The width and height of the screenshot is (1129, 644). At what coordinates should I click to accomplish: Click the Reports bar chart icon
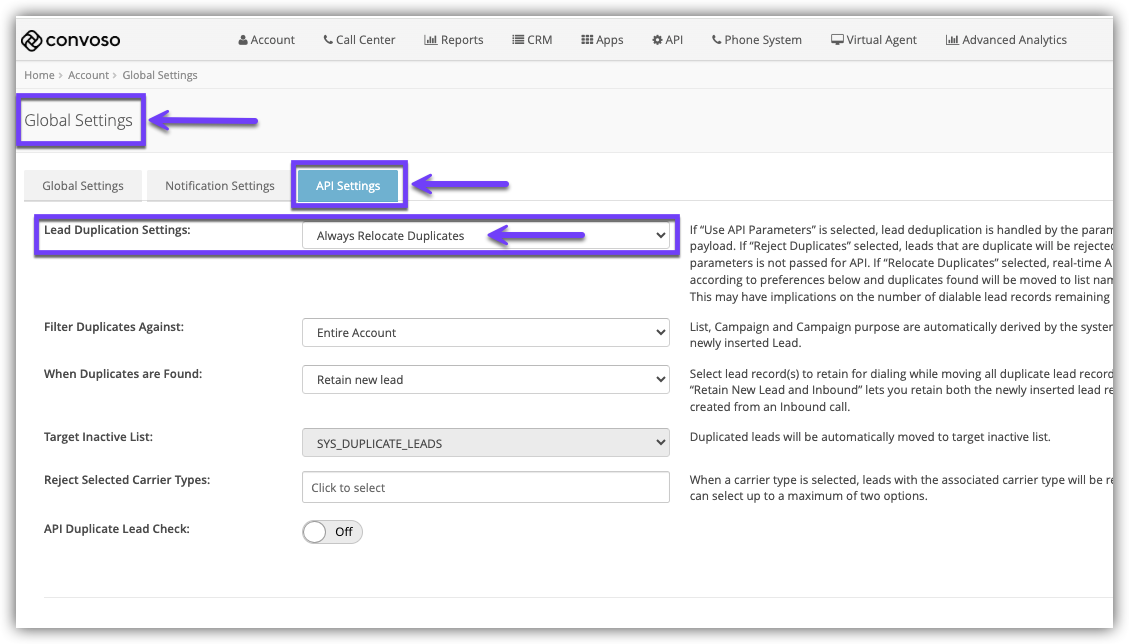[430, 40]
